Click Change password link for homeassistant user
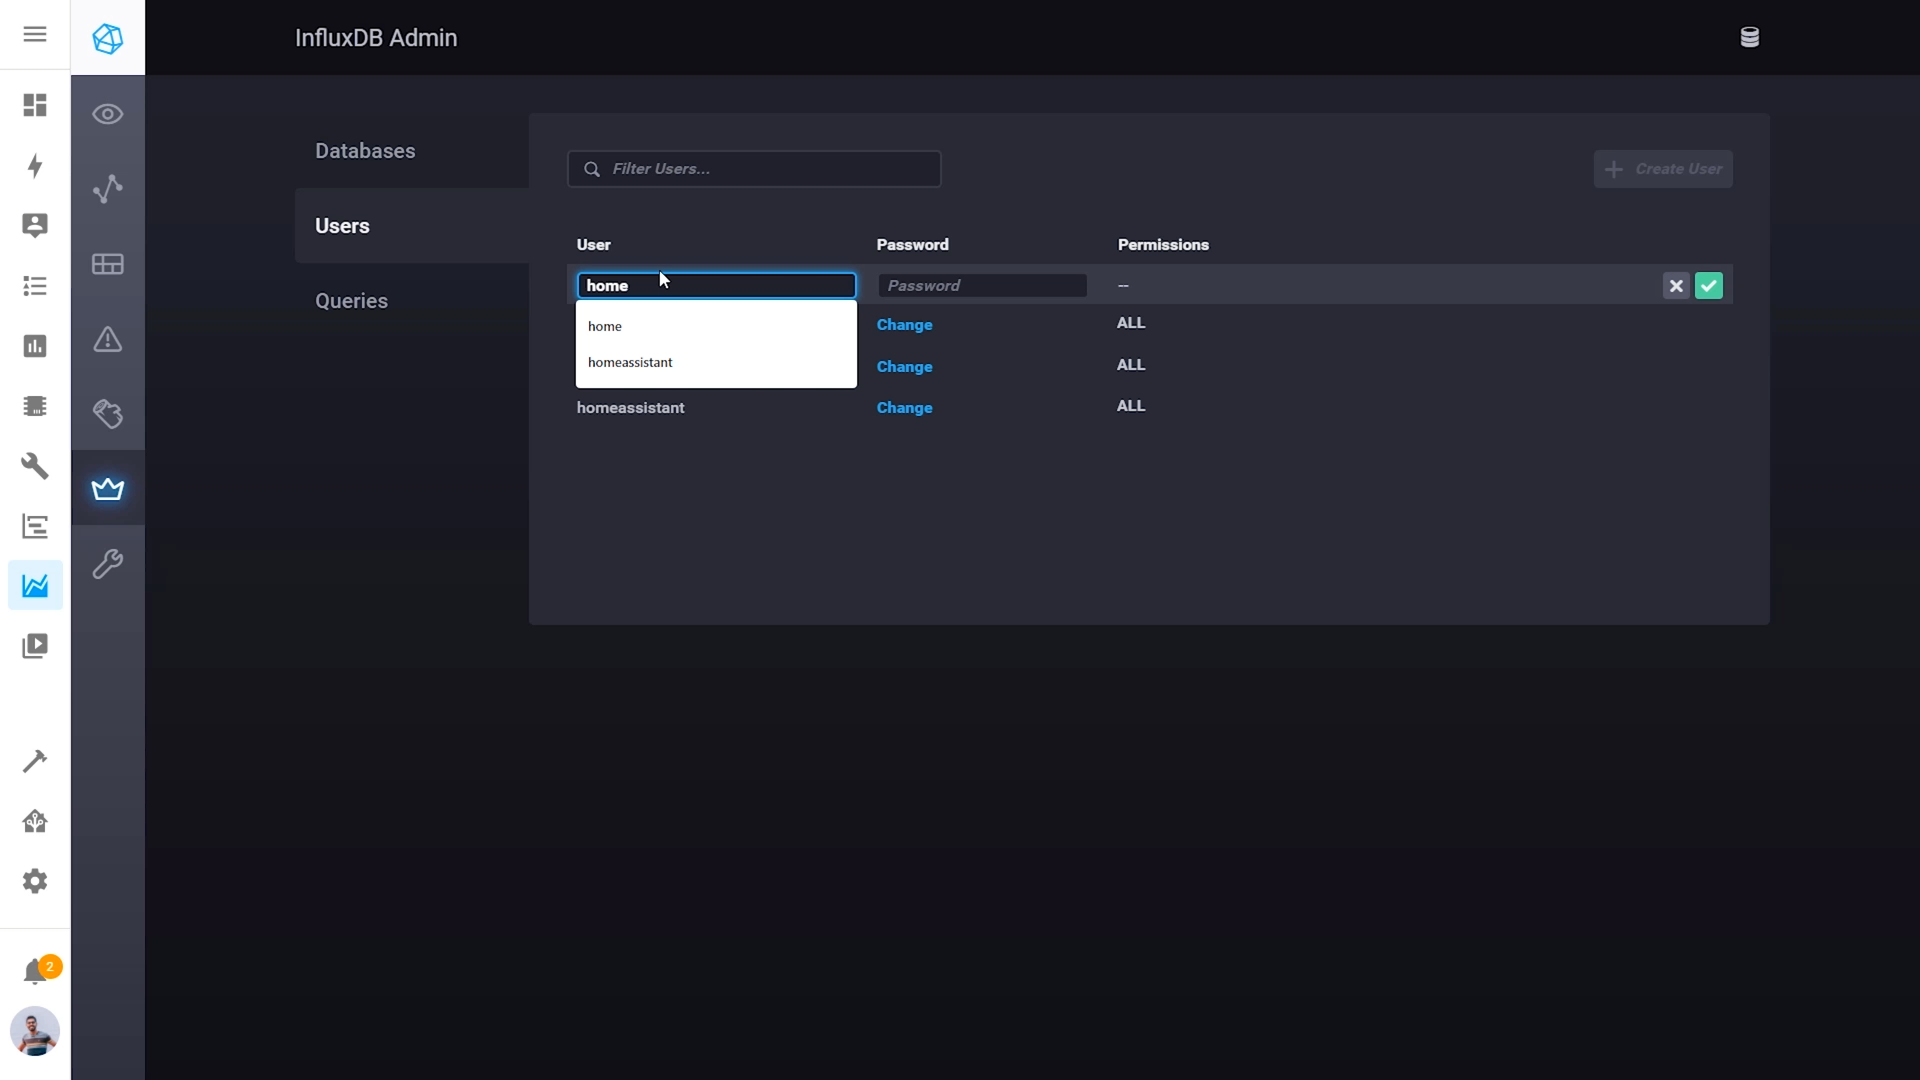This screenshot has width=1920, height=1080. pos(904,408)
